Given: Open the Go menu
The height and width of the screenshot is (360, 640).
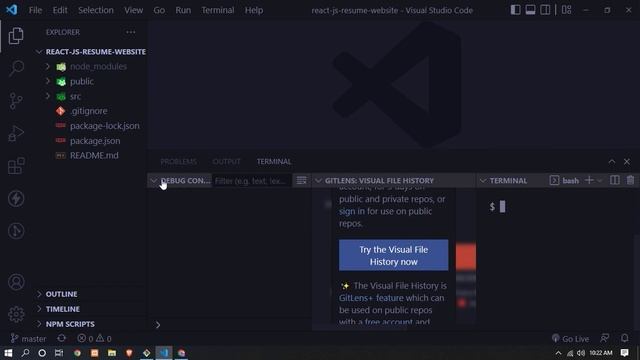Looking at the screenshot, I should tap(159, 10).
